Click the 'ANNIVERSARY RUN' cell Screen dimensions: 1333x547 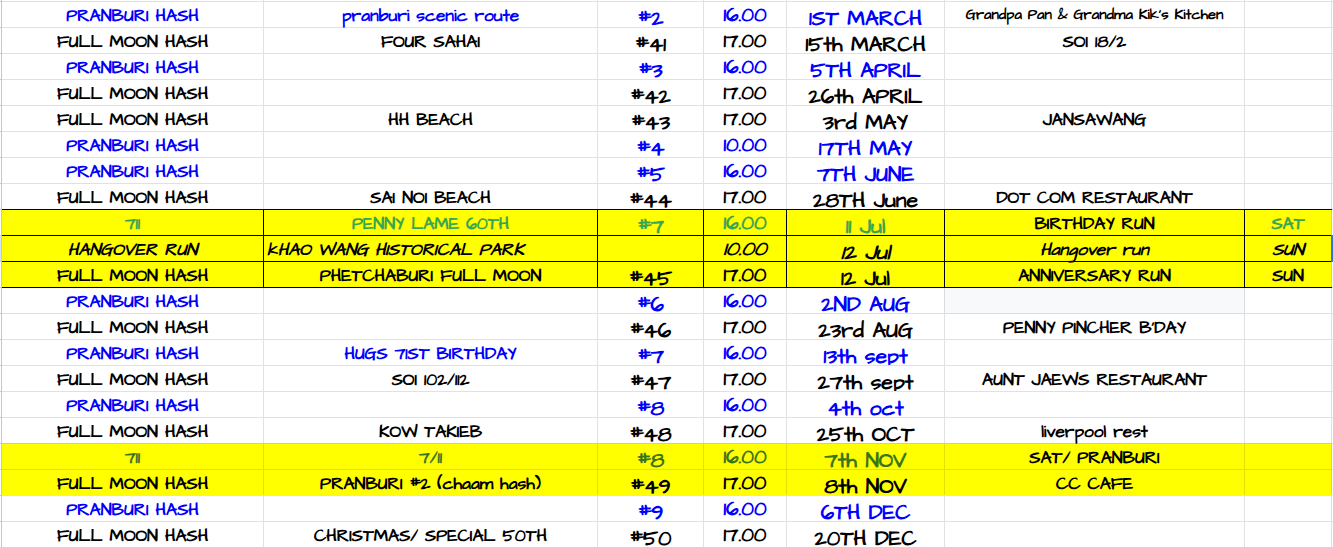pos(1094,276)
